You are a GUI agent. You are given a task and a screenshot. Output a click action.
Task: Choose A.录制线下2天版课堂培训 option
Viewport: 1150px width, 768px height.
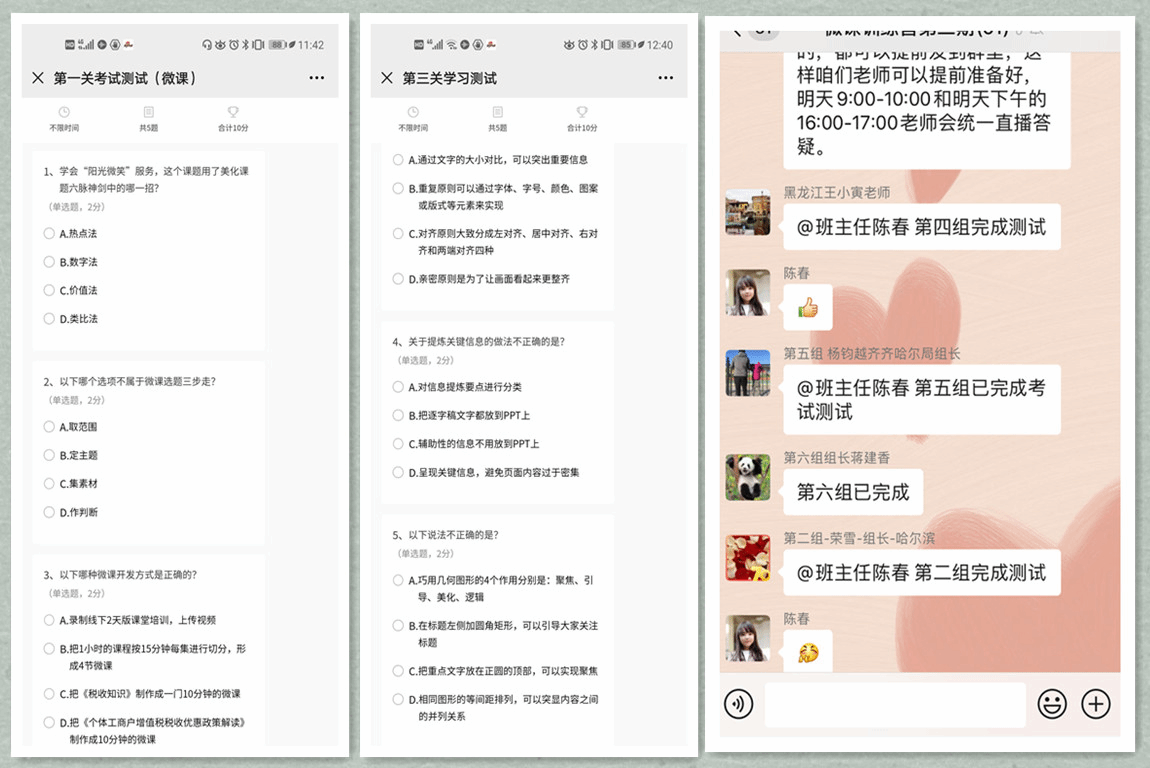tap(49, 620)
